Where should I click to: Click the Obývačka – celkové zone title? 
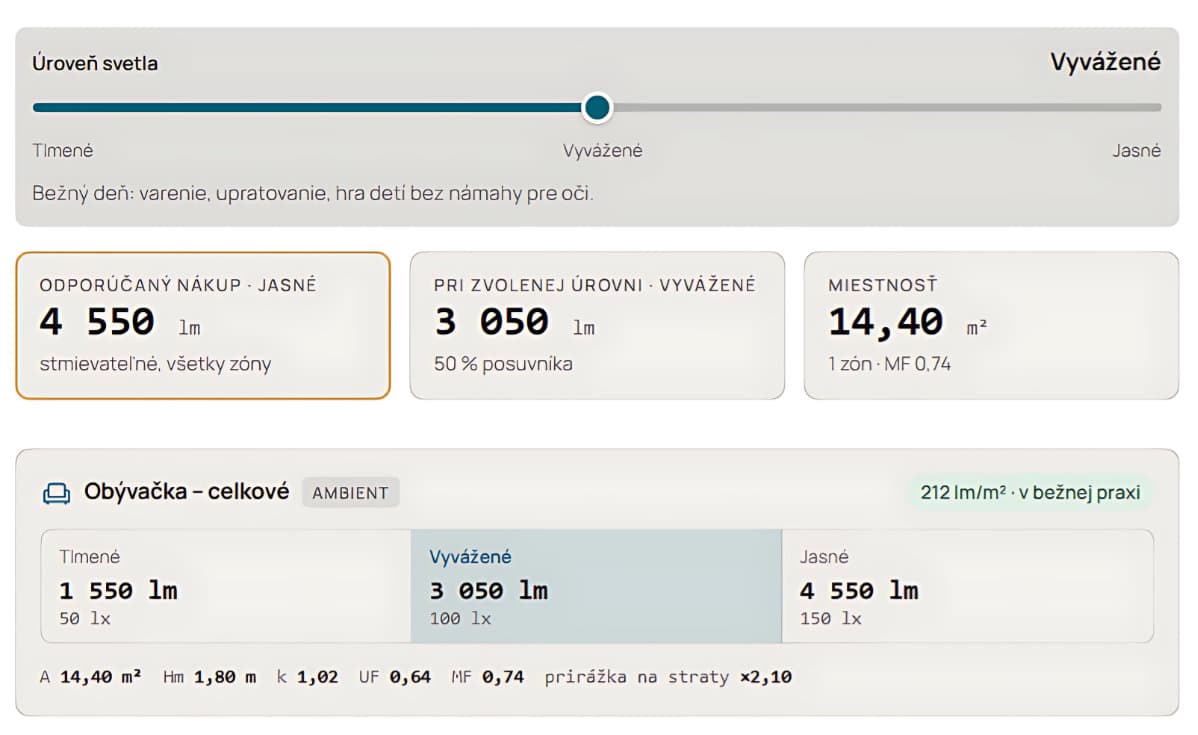point(186,491)
